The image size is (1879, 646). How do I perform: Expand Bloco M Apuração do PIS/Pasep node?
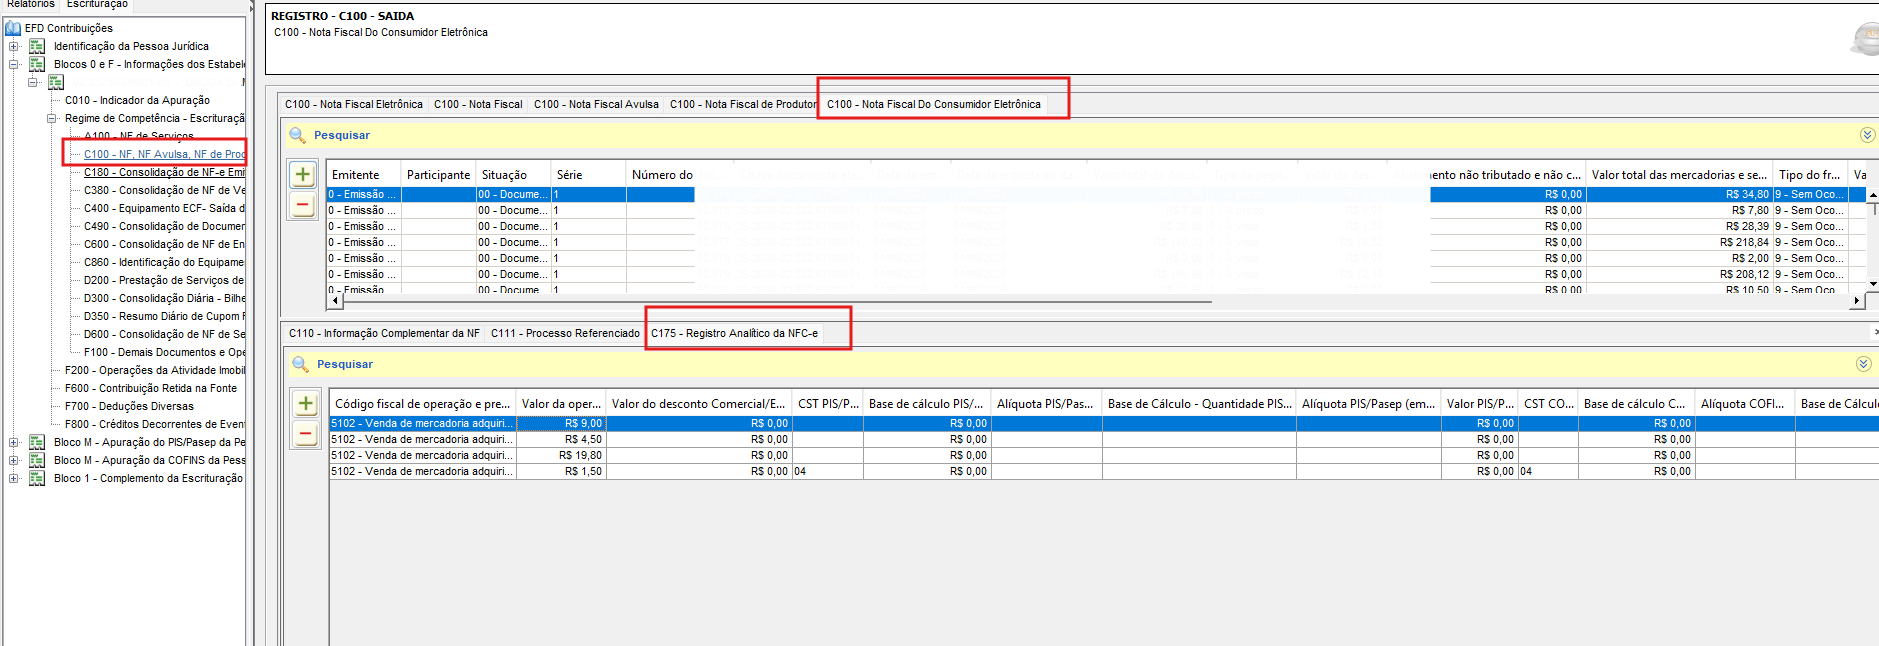[x=14, y=442]
